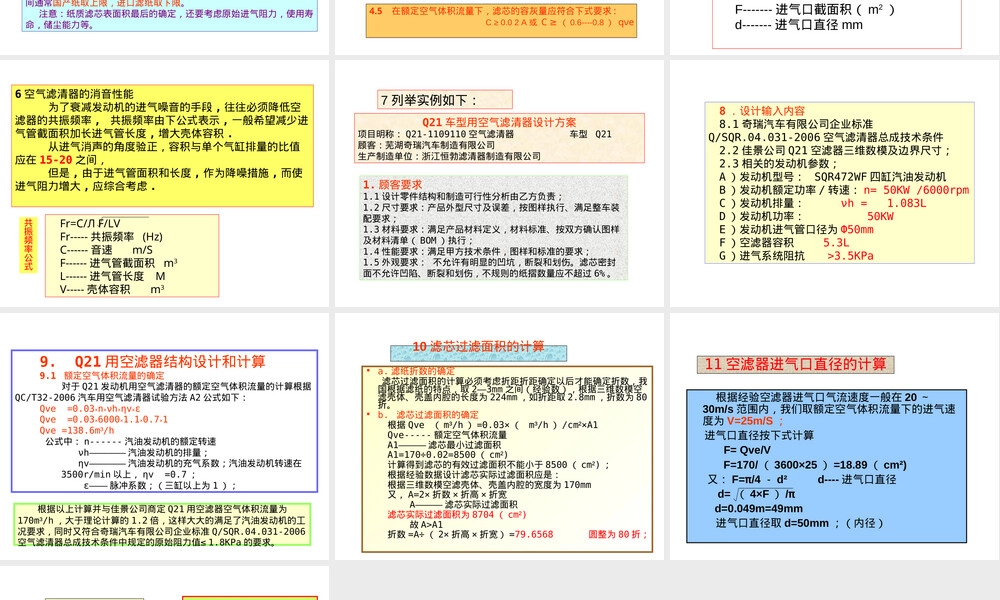Click the formula F= Qve/V
The image size is (1000, 600).
[x=747, y=450]
